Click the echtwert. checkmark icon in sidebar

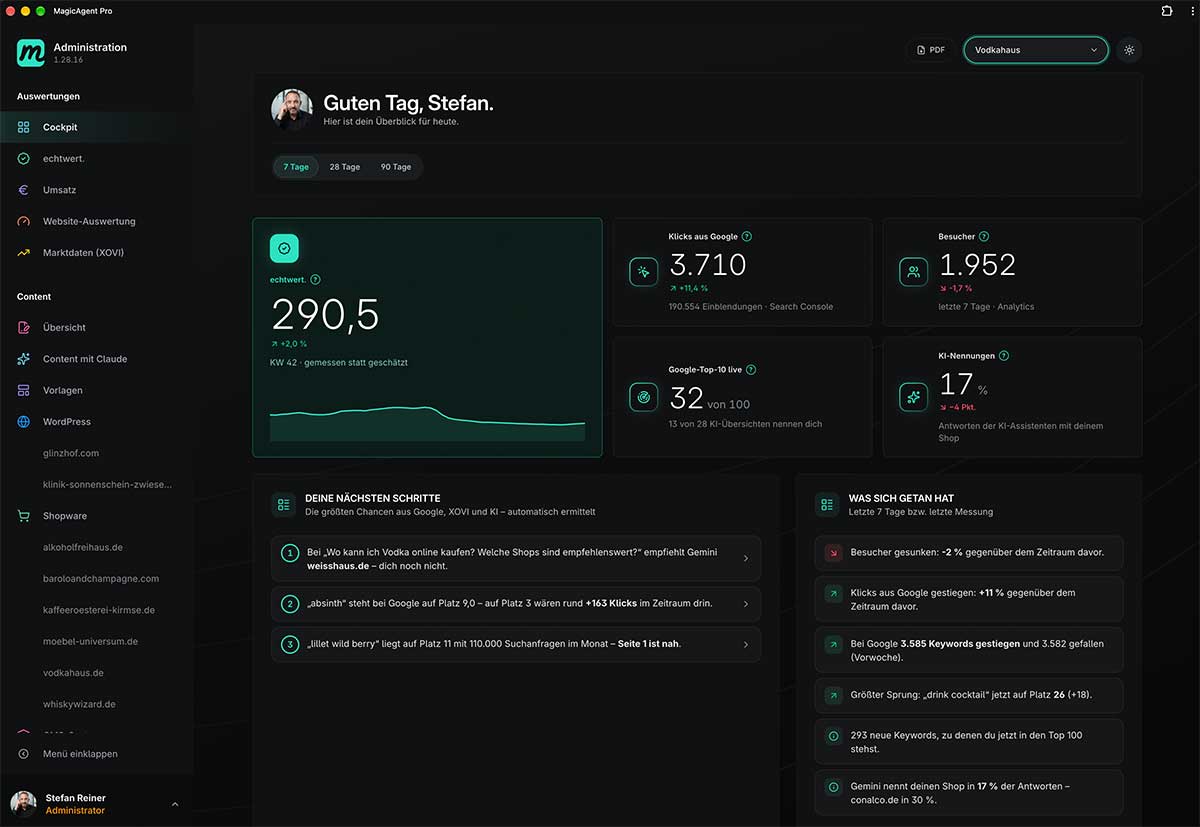(24, 159)
